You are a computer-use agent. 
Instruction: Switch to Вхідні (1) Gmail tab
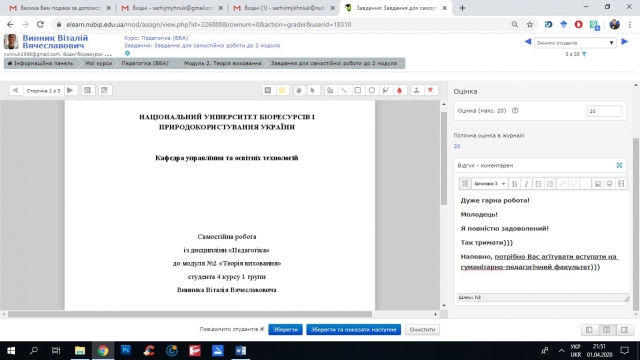click(284, 8)
